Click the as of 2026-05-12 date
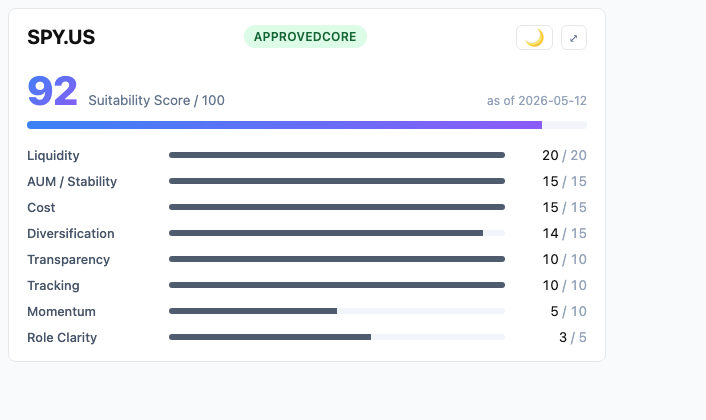 537,100
